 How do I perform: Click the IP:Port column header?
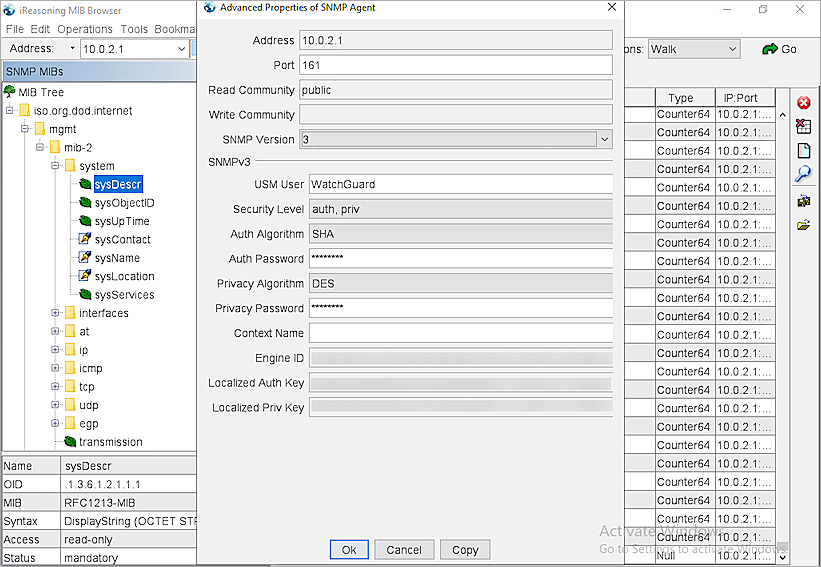pyautogui.click(x=745, y=98)
